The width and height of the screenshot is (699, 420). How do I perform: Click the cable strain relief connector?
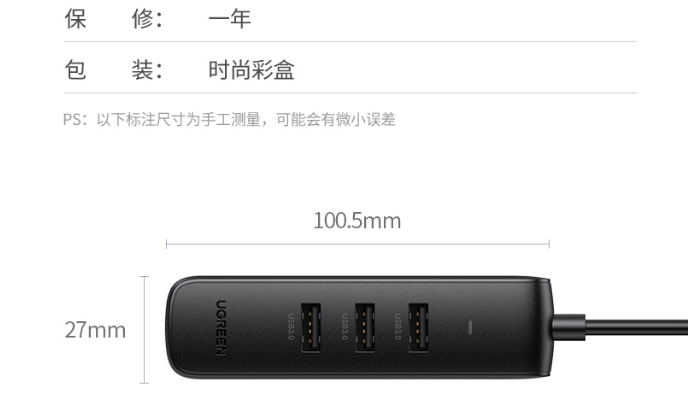(x=569, y=327)
